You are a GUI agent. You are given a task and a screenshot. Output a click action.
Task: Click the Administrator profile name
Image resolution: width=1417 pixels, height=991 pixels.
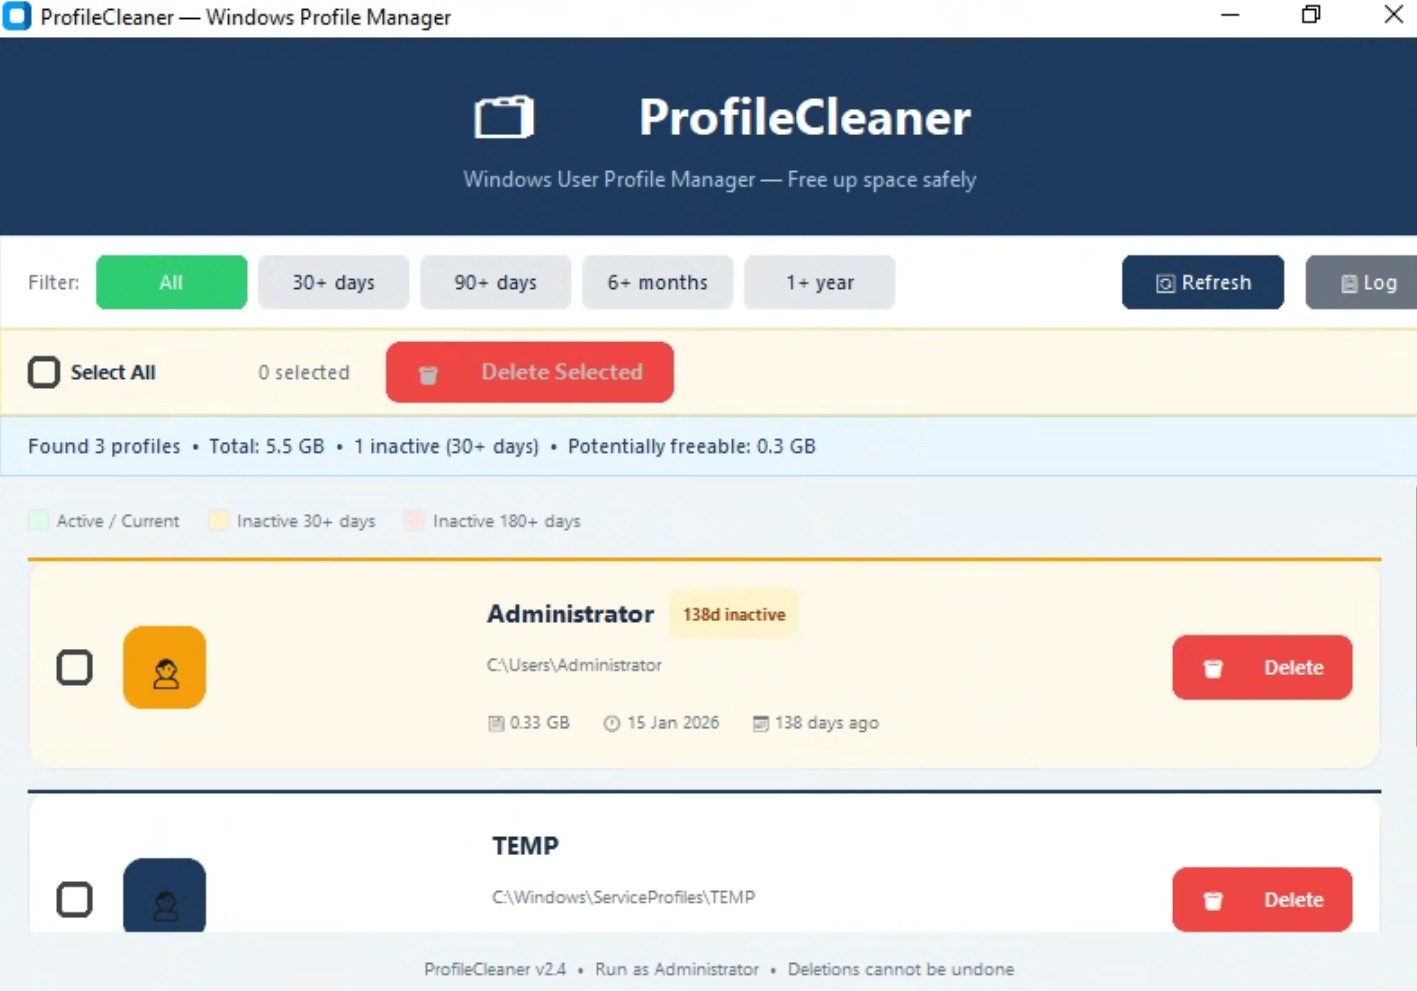tap(570, 614)
